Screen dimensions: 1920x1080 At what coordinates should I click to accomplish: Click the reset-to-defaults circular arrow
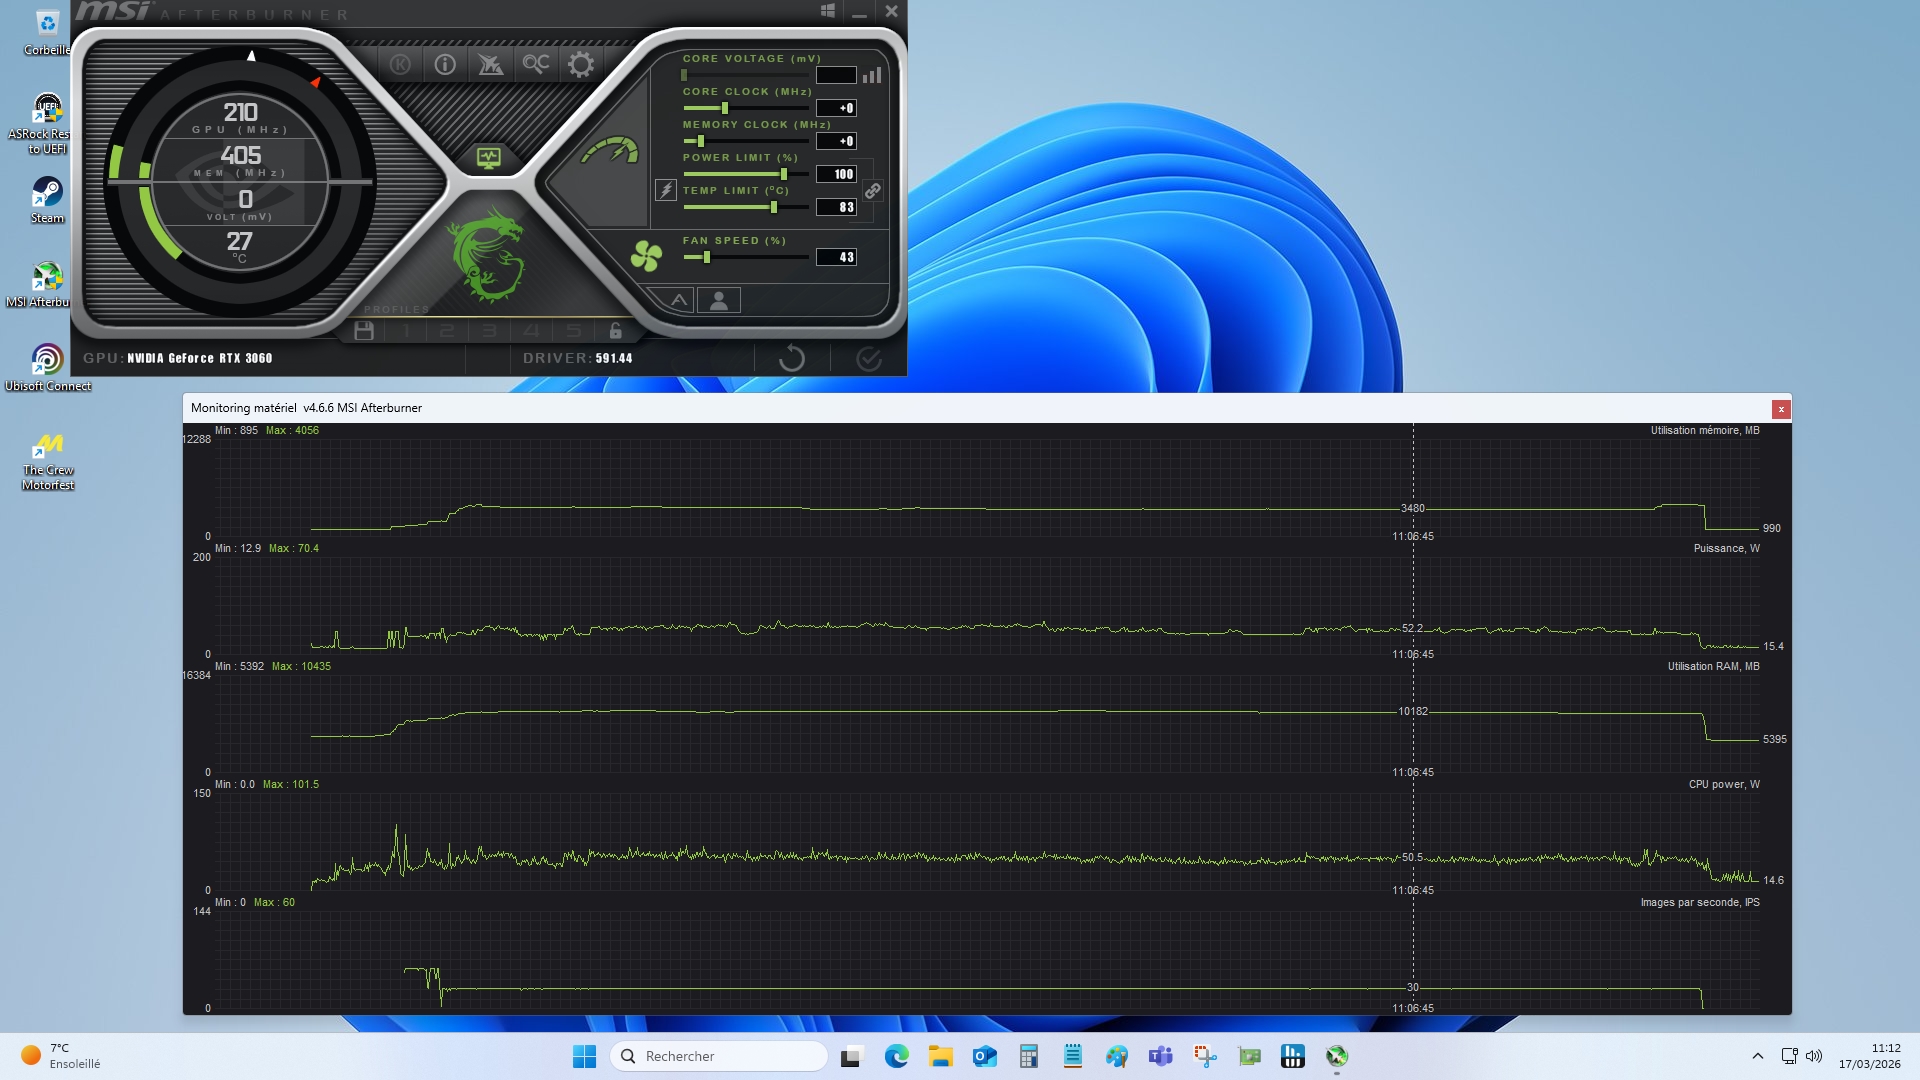791,358
